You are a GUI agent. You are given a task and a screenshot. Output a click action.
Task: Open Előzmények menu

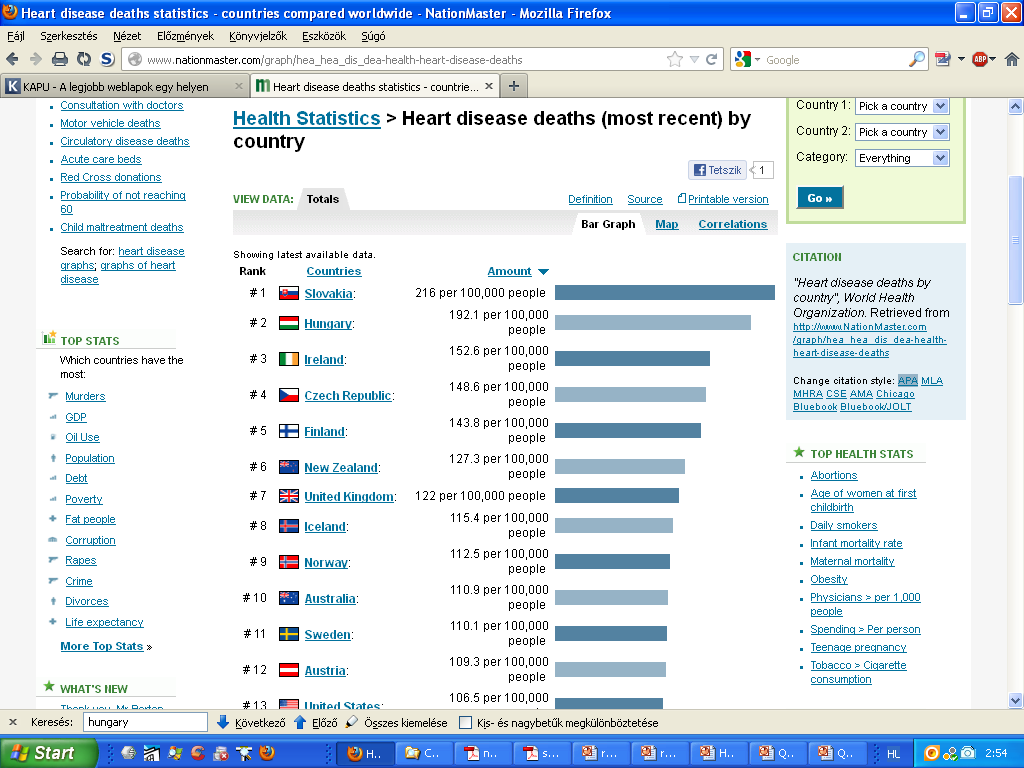point(185,36)
